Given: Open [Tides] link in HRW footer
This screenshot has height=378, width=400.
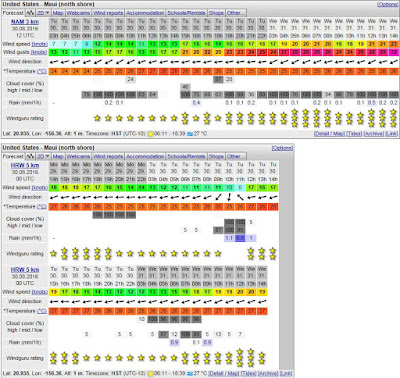Looking at the screenshot, I should tap(248, 373).
